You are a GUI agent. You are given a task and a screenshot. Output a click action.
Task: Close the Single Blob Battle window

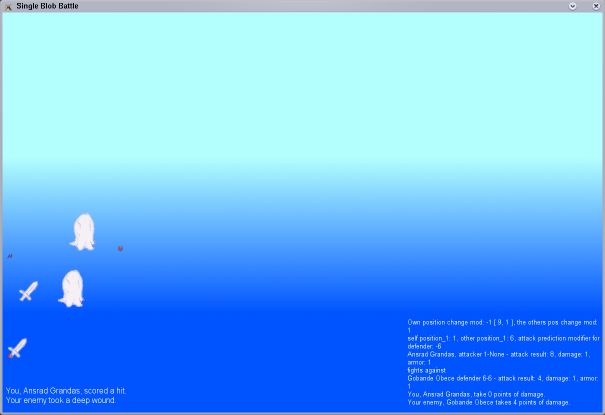tap(596, 6)
